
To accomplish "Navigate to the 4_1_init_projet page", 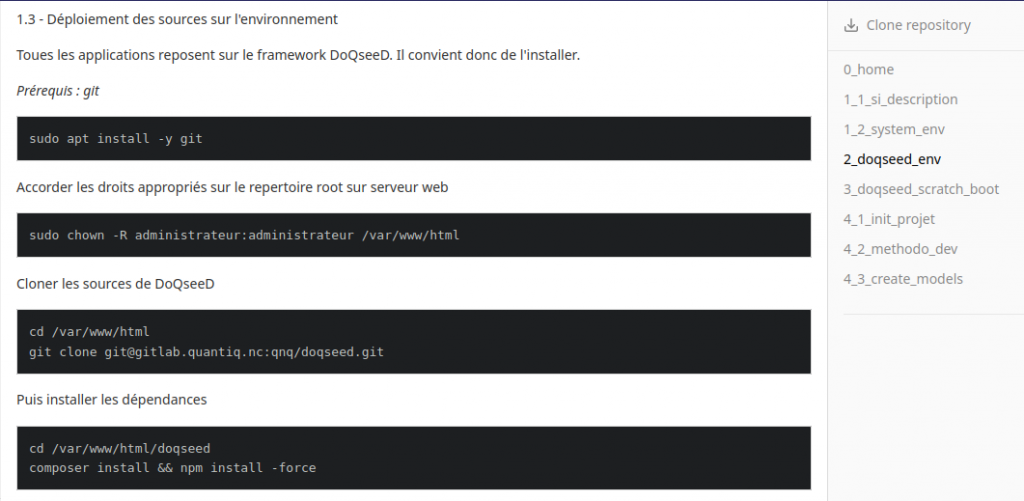I will coord(889,219).
